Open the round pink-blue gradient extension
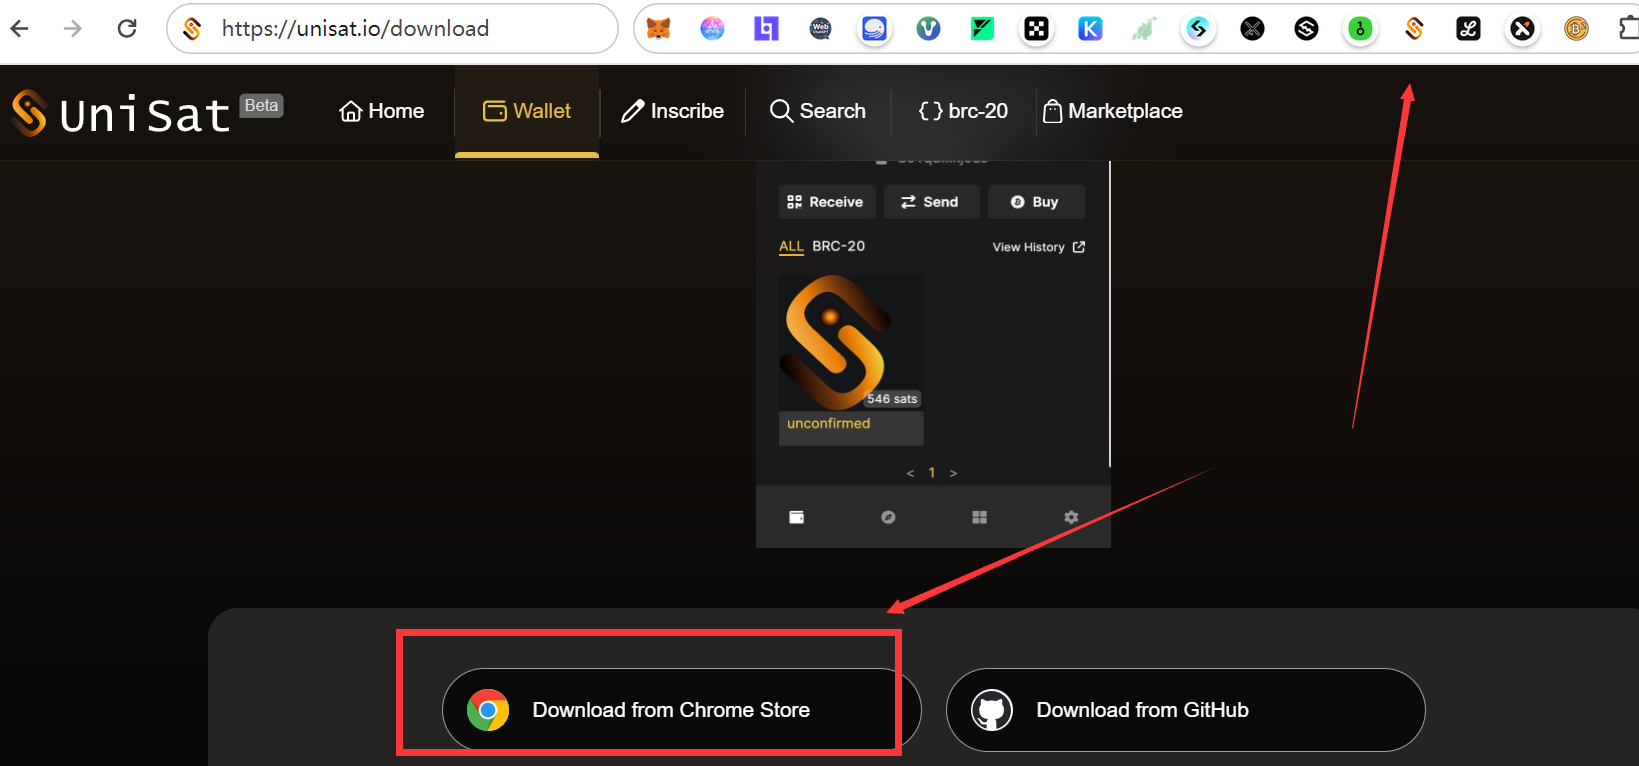Viewport: 1639px width, 766px height. (x=712, y=29)
